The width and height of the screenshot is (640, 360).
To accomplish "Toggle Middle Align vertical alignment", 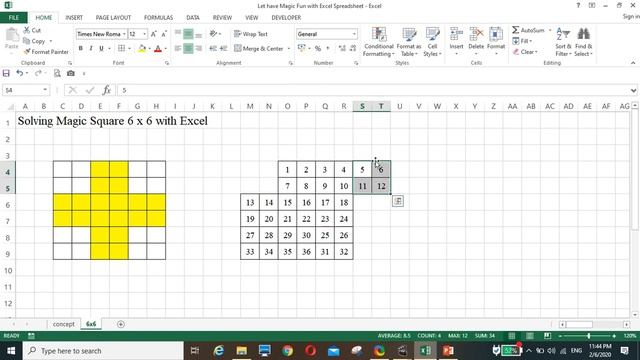I will pyautogui.click(x=188, y=34).
